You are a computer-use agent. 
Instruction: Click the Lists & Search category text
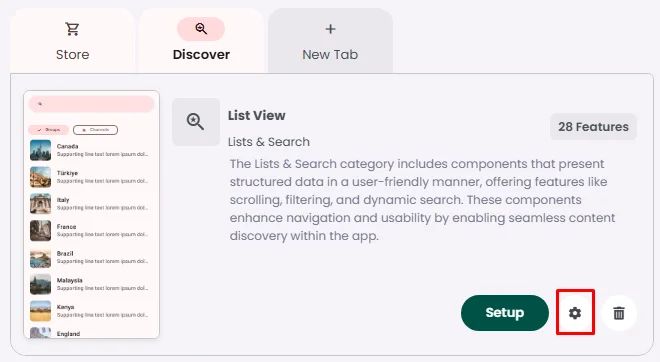269,142
